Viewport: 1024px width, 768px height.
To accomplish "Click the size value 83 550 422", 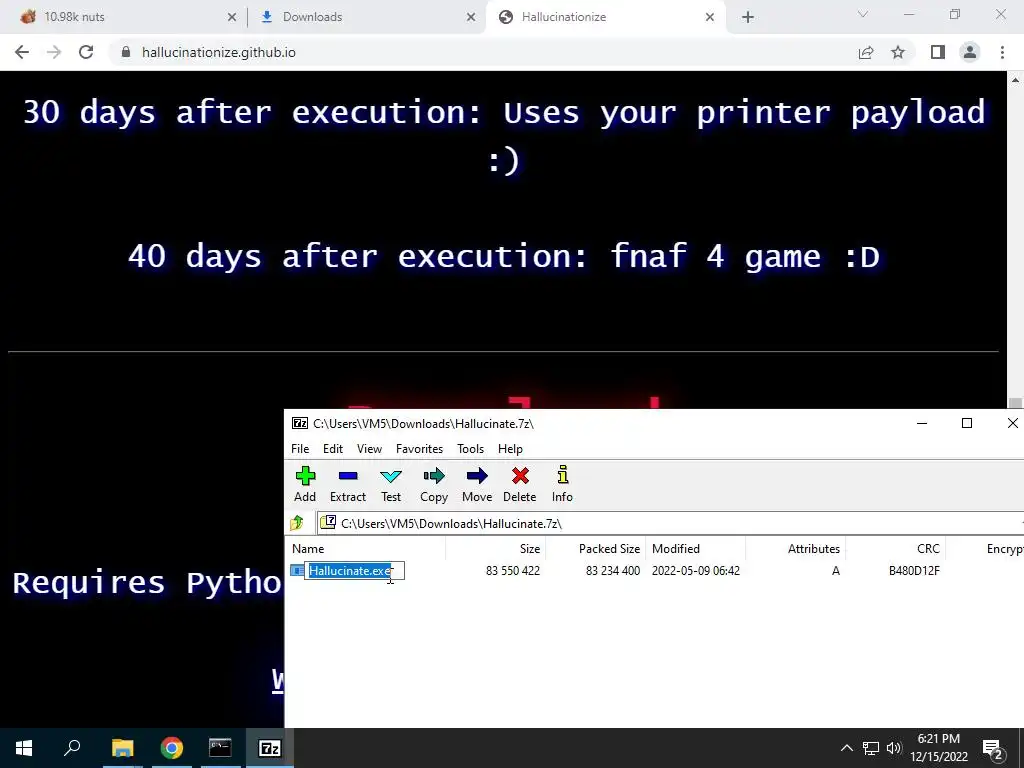I will (x=513, y=571).
